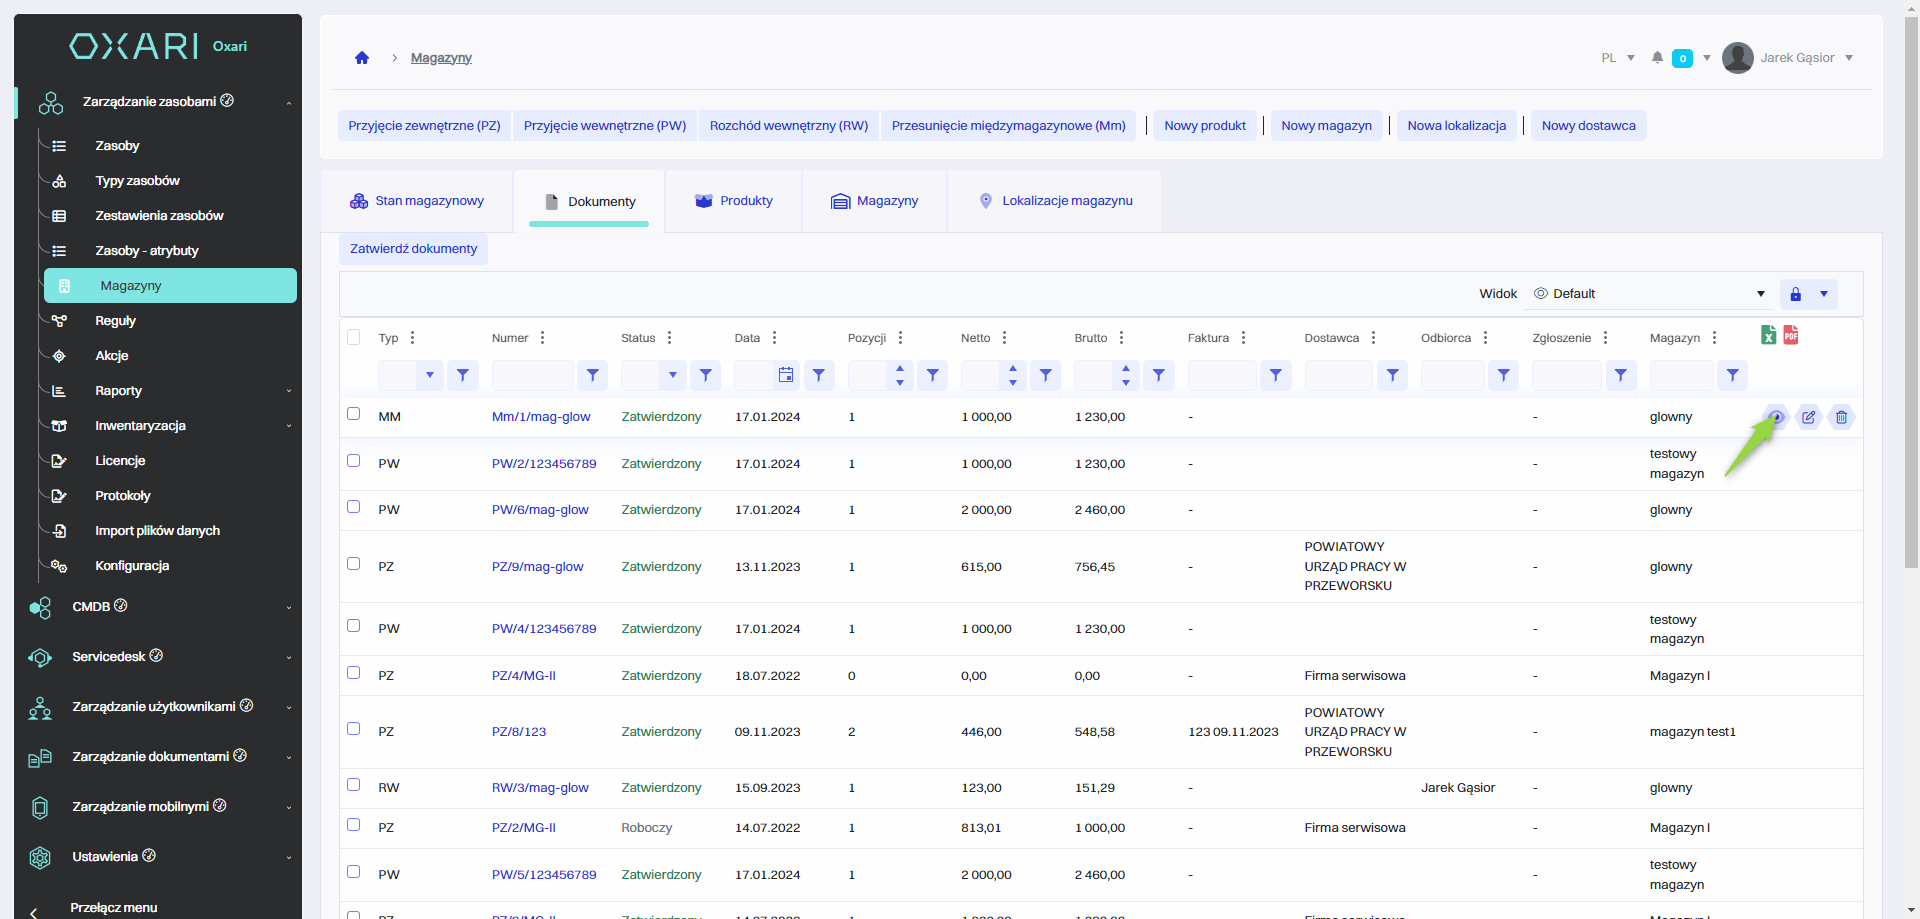The height and width of the screenshot is (919, 1920).
Task: Open the PW/2/123456789 document link
Action: click(543, 464)
